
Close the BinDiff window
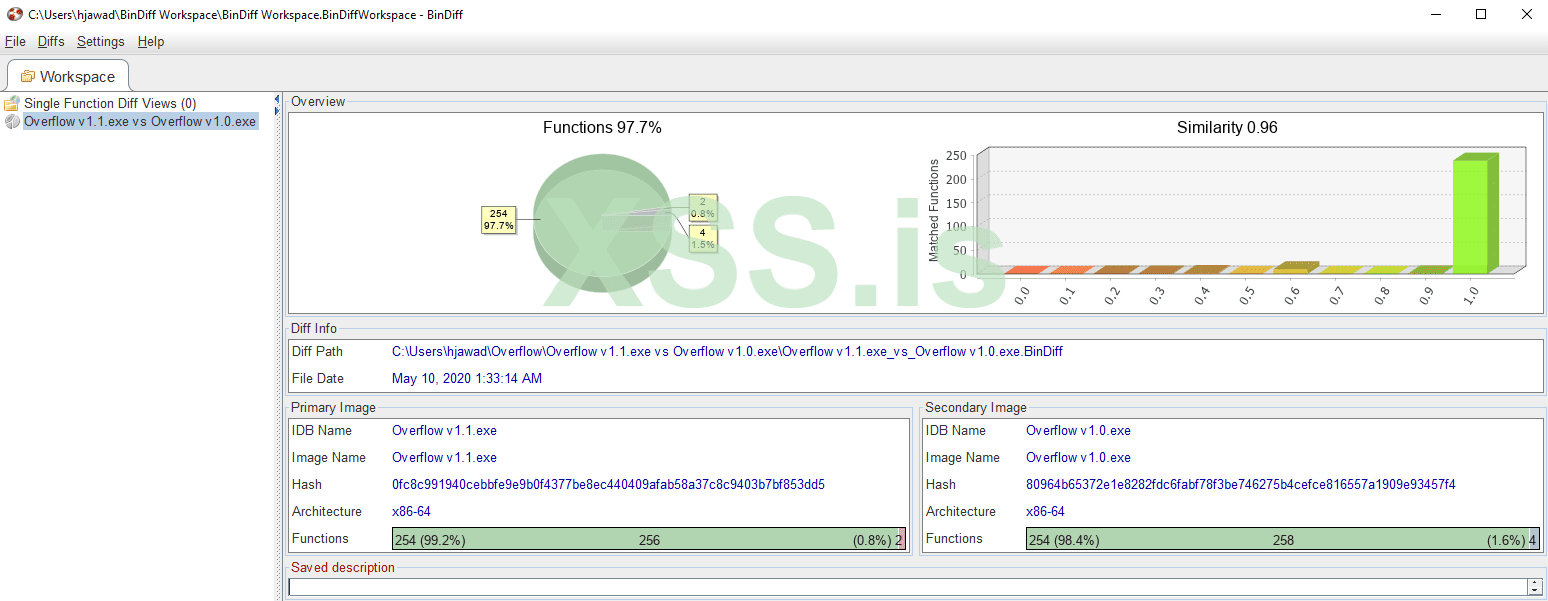tap(1527, 14)
